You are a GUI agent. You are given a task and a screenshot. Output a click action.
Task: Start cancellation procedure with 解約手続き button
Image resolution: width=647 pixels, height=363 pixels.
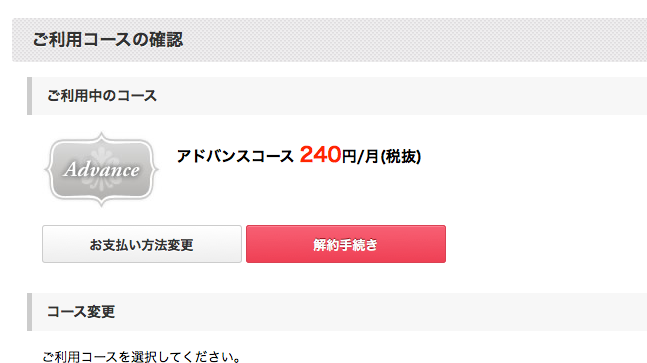(x=346, y=244)
